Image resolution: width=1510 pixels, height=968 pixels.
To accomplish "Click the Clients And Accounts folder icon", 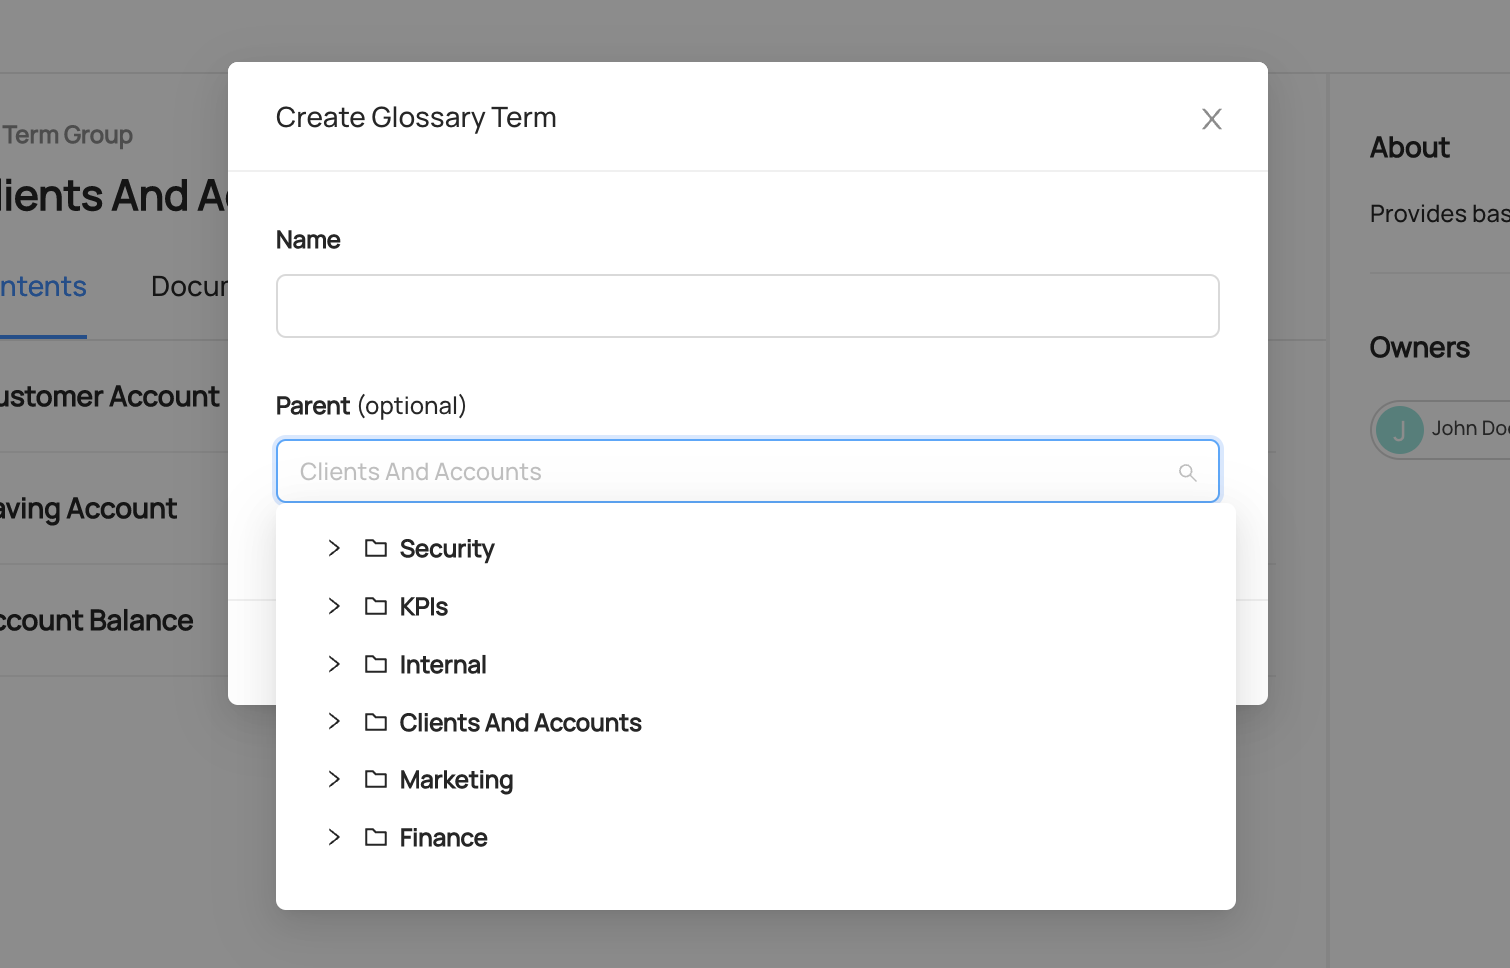I will click(376, 722).
